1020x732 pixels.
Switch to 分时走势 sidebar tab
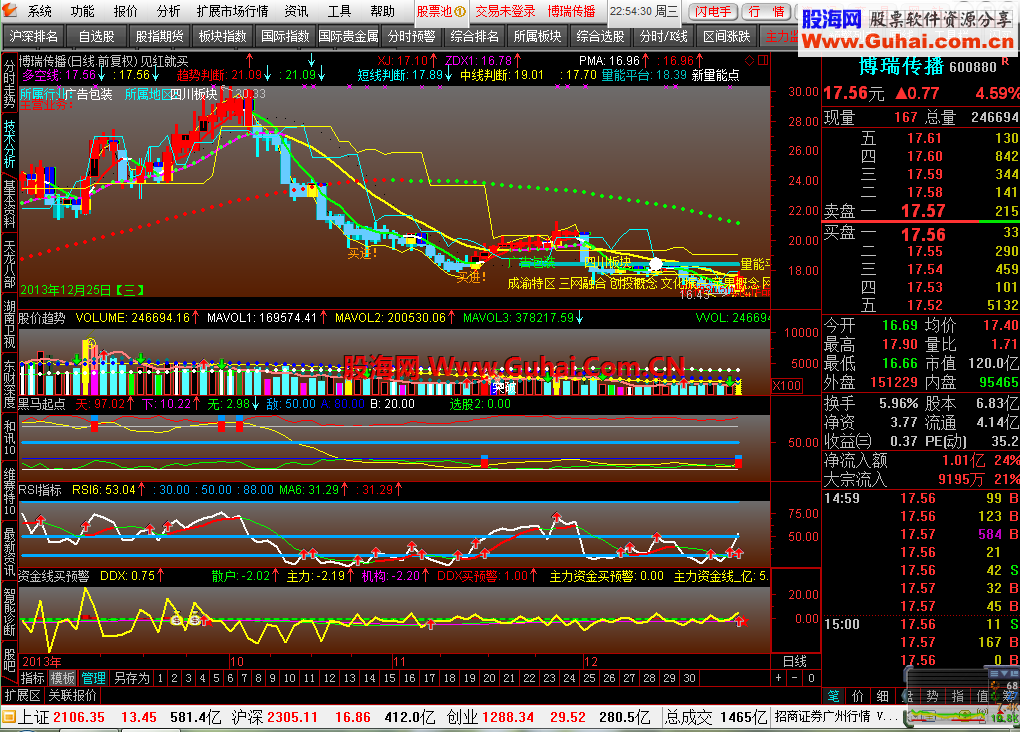(x=9, y=85)
